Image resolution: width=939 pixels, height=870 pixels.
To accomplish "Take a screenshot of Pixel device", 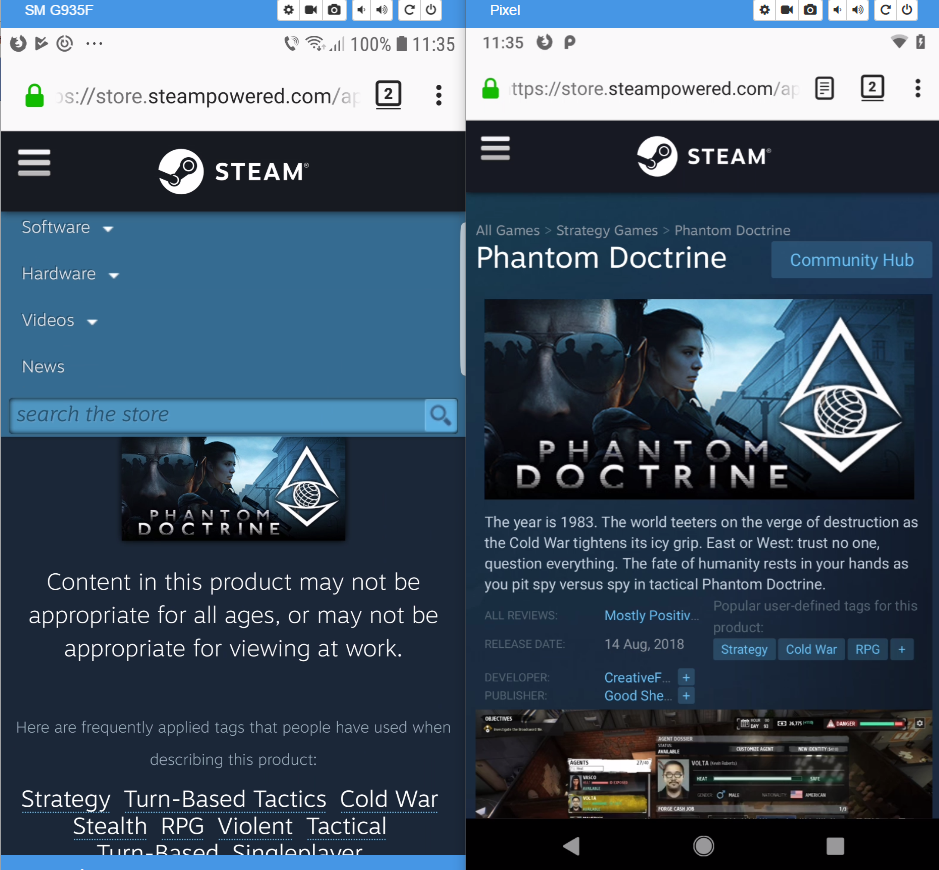I will coord(810,10).
